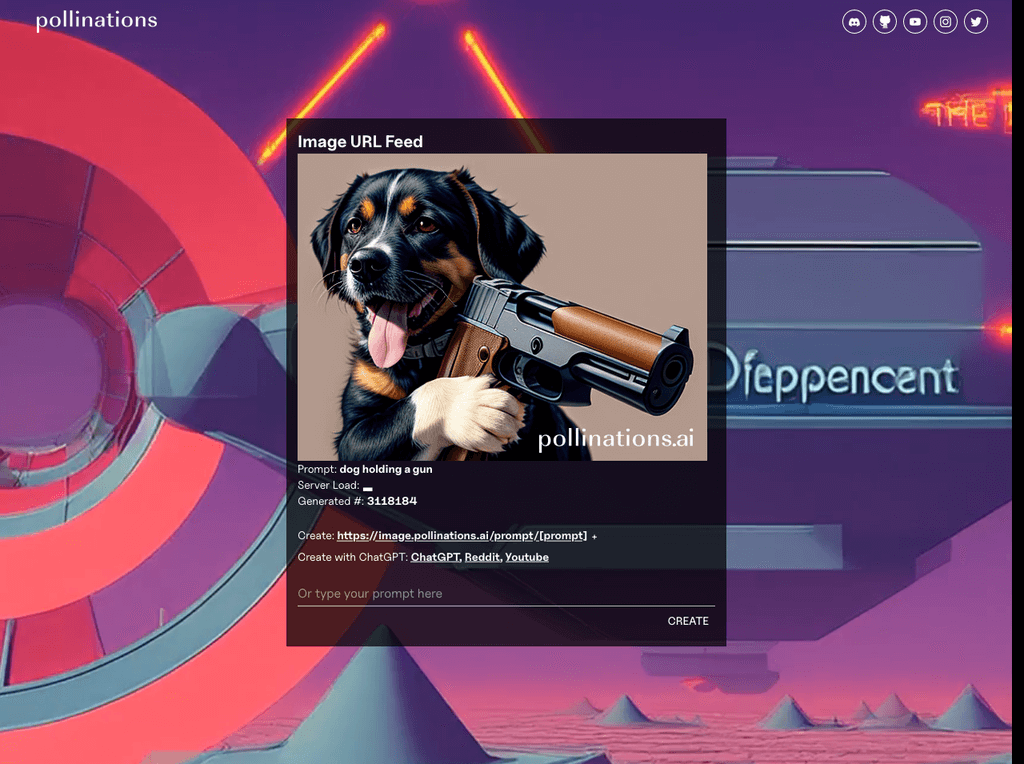Viewport: 1024px width, 764px height.
Task: Click the pollinations logo
Action: pyautogui.click(x=97, y=20)
